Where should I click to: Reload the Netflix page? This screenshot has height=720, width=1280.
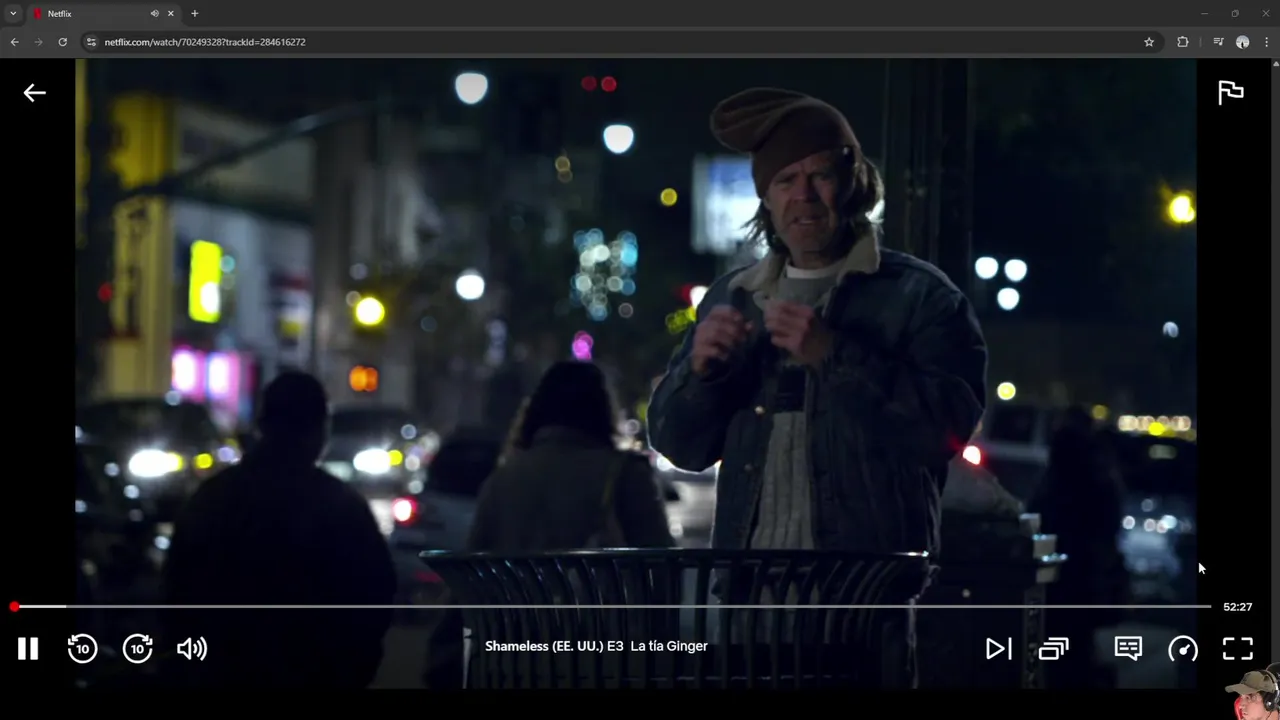[x=62, y=42]
